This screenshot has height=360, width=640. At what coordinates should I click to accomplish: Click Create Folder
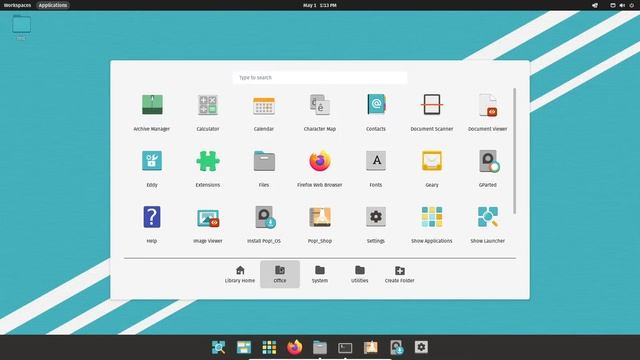pos(400,274)
